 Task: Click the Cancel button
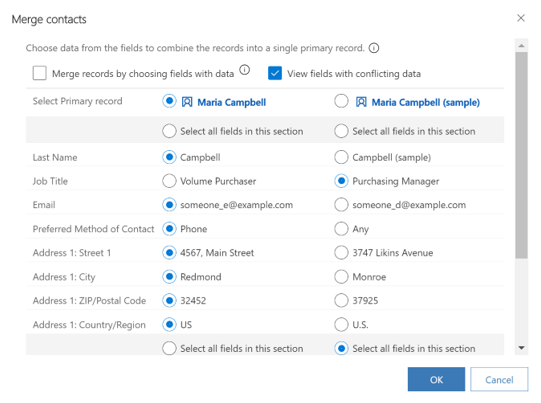(499, 380)
